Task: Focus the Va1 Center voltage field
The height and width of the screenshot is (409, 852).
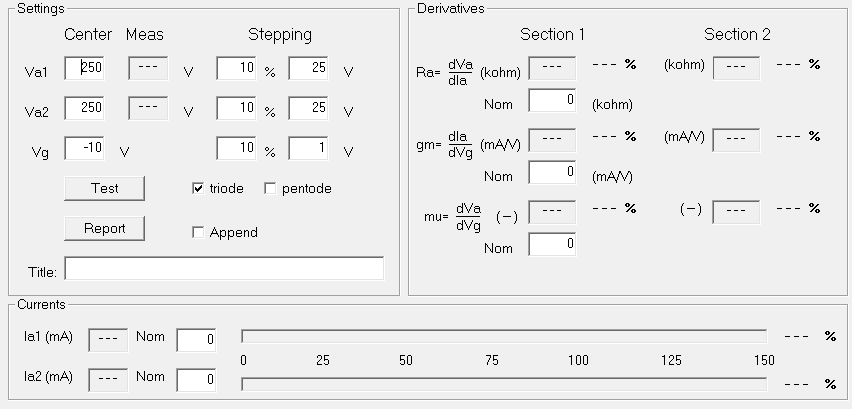Action: (84, 68)
